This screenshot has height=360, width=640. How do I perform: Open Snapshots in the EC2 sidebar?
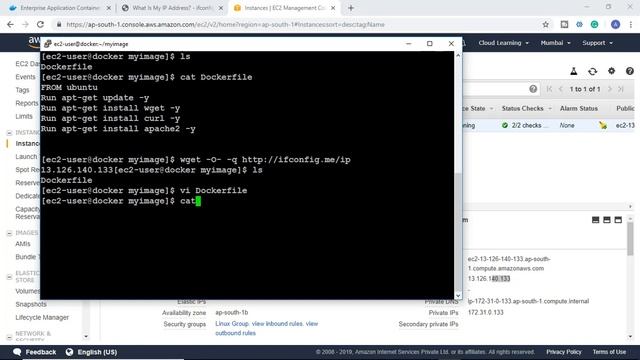[x=31, y=304]
